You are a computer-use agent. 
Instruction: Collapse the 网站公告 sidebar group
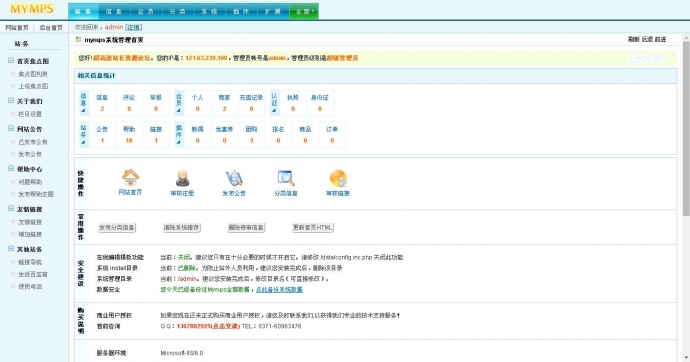[11, 128]
